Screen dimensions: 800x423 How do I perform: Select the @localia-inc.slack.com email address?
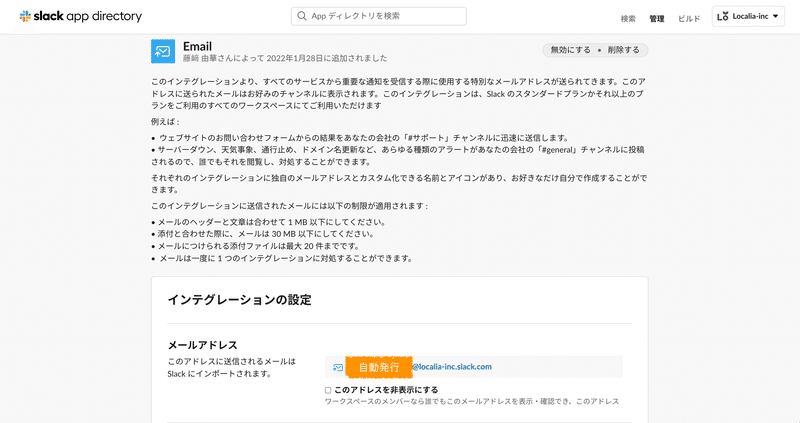click(452, 366)
